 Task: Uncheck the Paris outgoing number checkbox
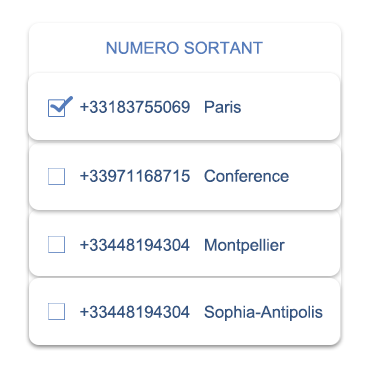coord(57,108)
